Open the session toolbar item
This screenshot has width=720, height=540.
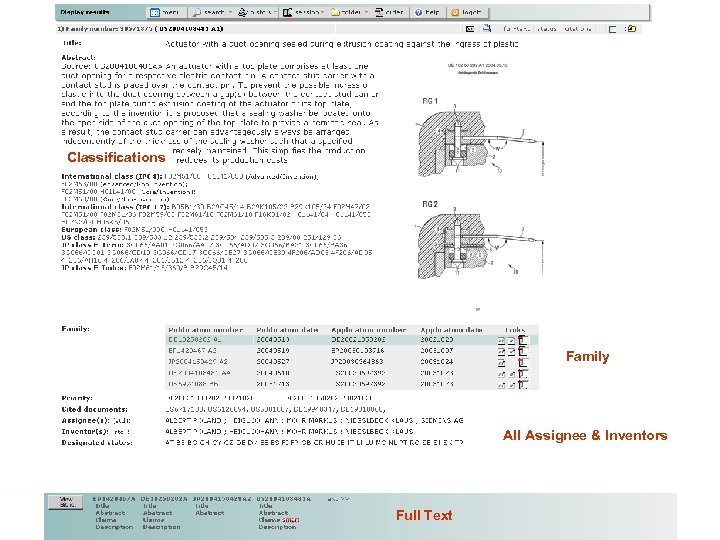pos(301,12)
